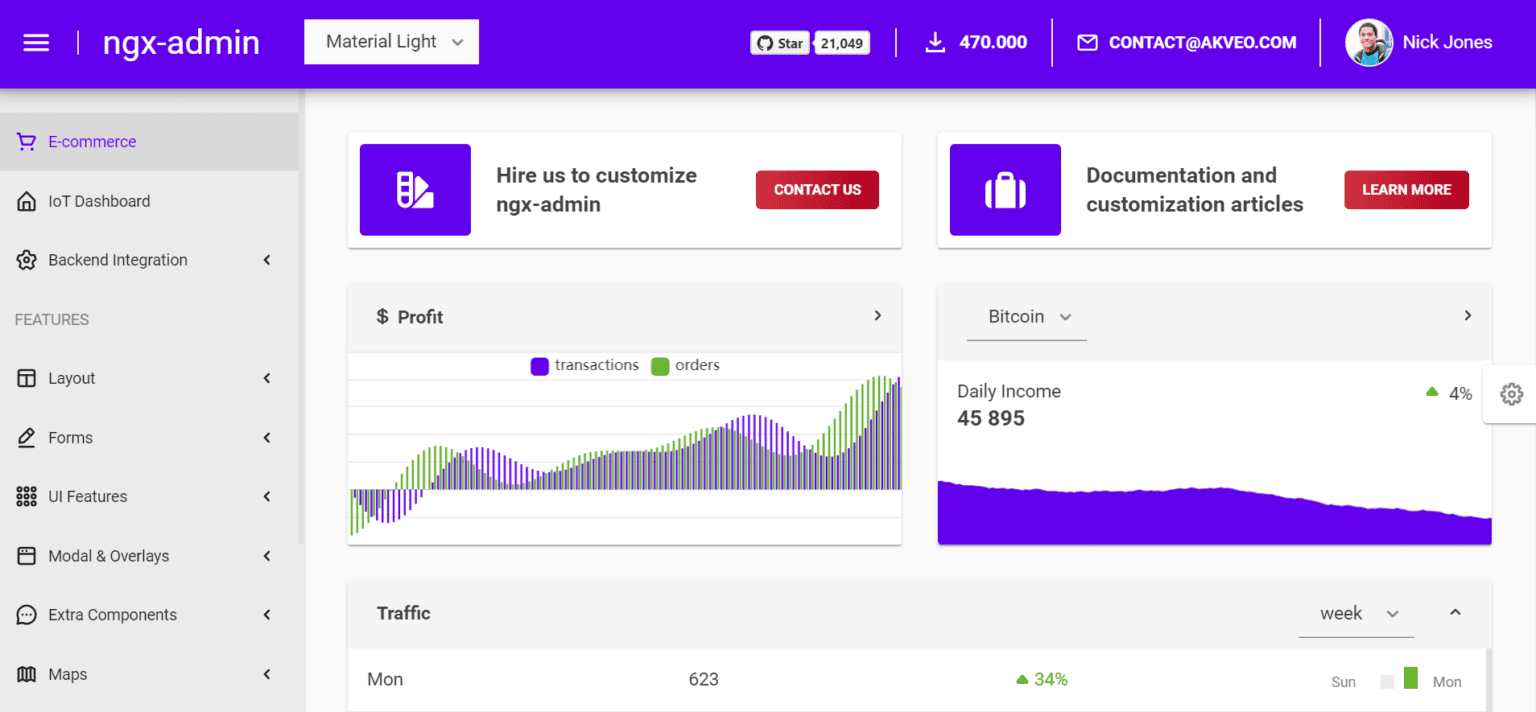1536x712 pixels.
Task: Open the Material Light theme selector
Action: click(391, 41)
